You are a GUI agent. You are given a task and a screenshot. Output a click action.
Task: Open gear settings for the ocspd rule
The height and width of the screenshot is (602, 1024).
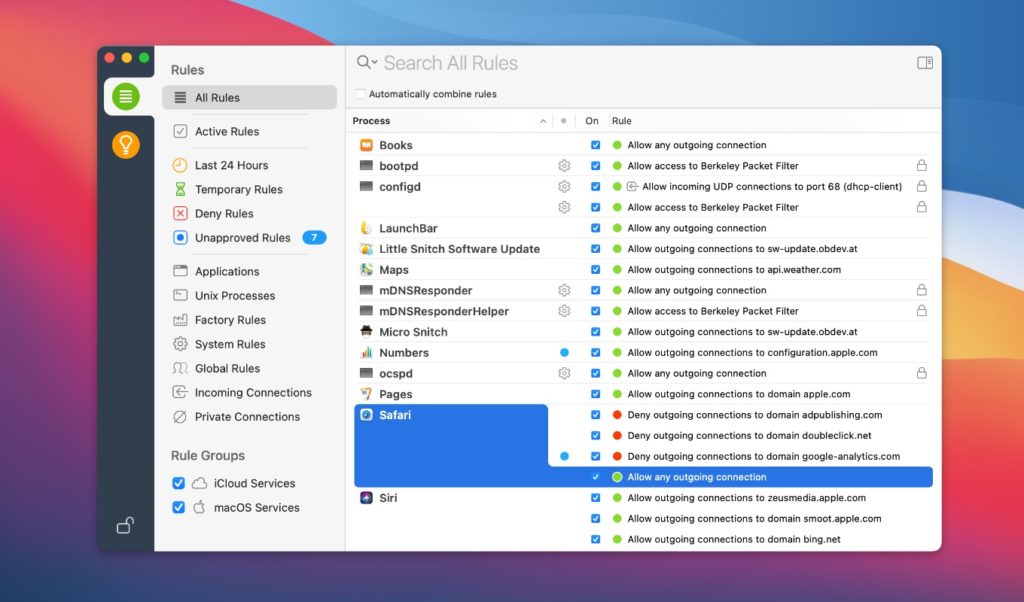[x=564, y=373]
